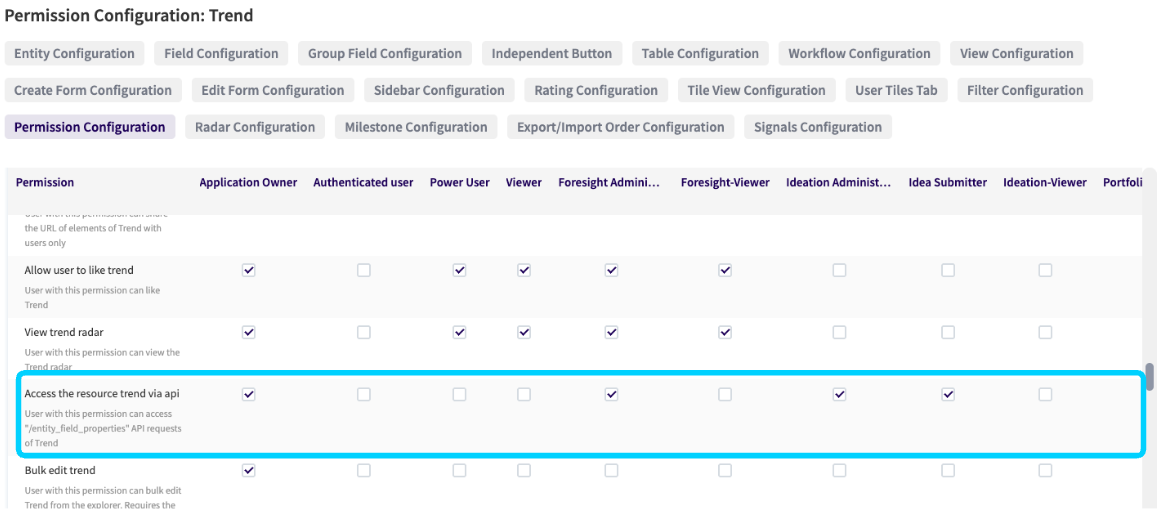Open the Workflow Configuration tab

coord(859,54)
